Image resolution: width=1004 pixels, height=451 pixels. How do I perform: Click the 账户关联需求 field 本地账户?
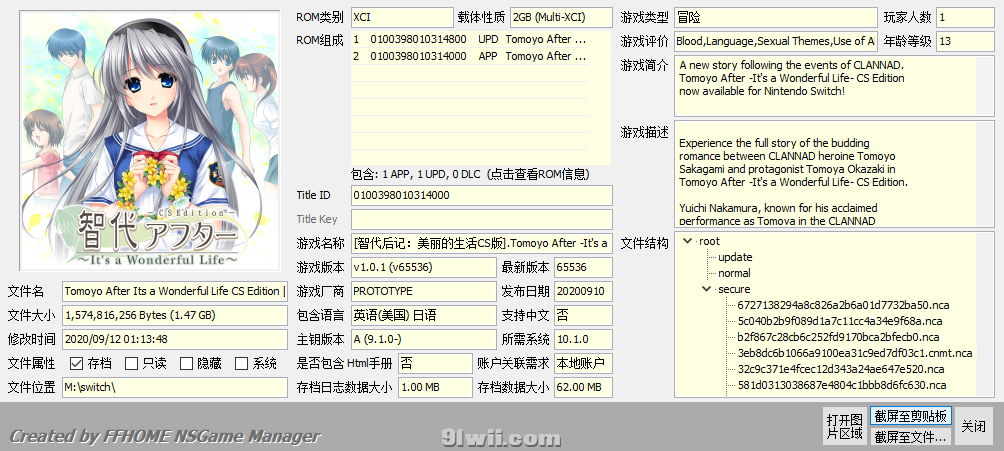tap(583, 363)
